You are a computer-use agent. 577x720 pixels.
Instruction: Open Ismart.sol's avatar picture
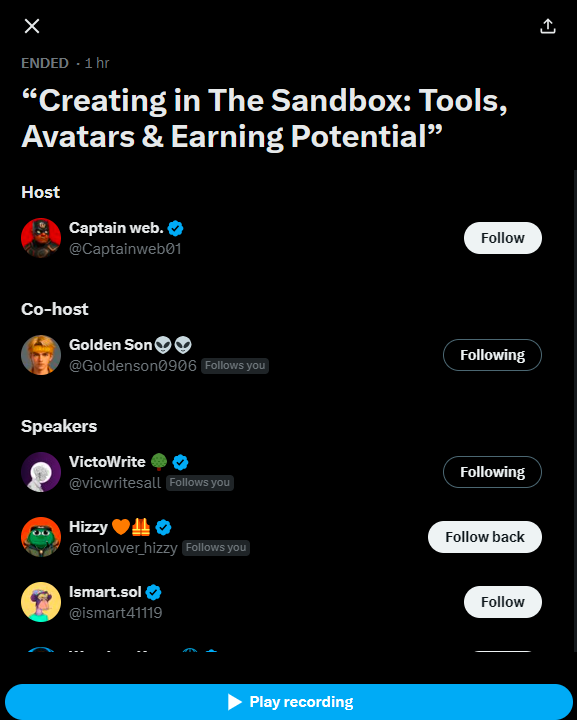[41, 602]
